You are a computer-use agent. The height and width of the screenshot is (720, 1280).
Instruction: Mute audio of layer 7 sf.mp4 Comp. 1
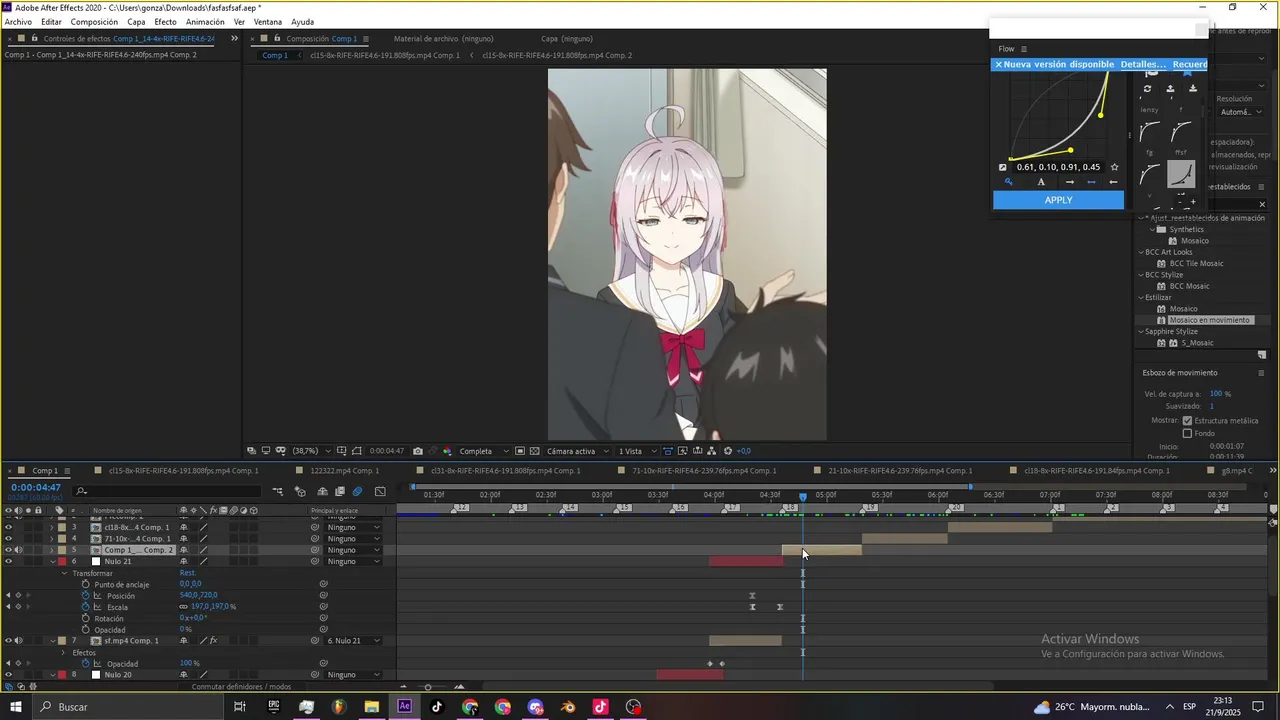18,641
